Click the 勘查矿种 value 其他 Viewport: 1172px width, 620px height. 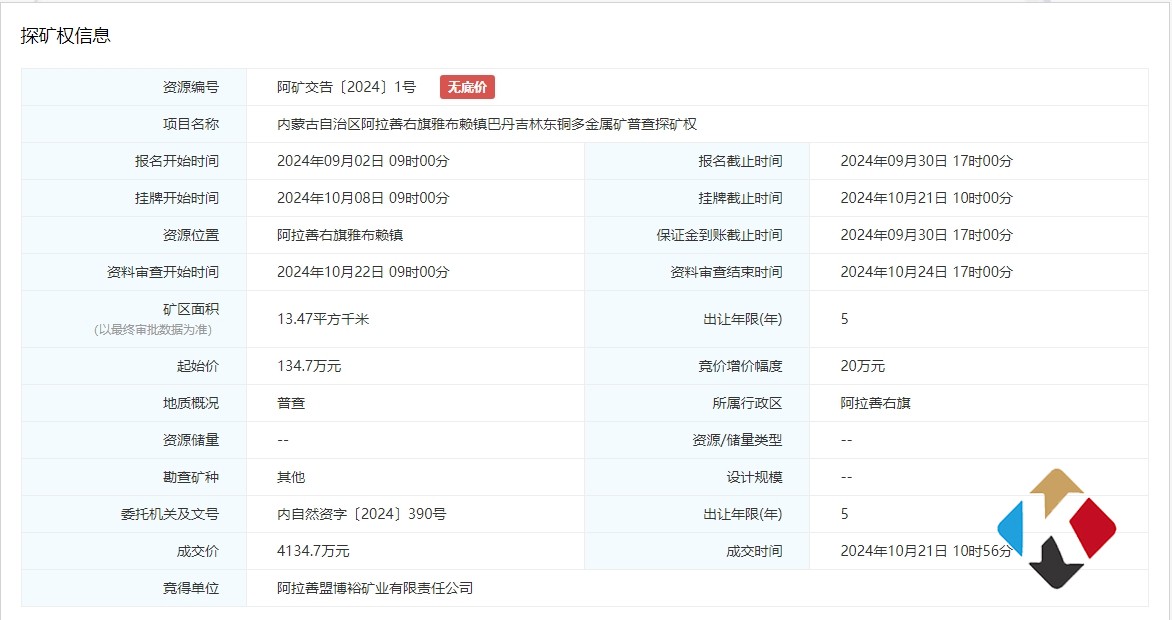pos(291,477)
